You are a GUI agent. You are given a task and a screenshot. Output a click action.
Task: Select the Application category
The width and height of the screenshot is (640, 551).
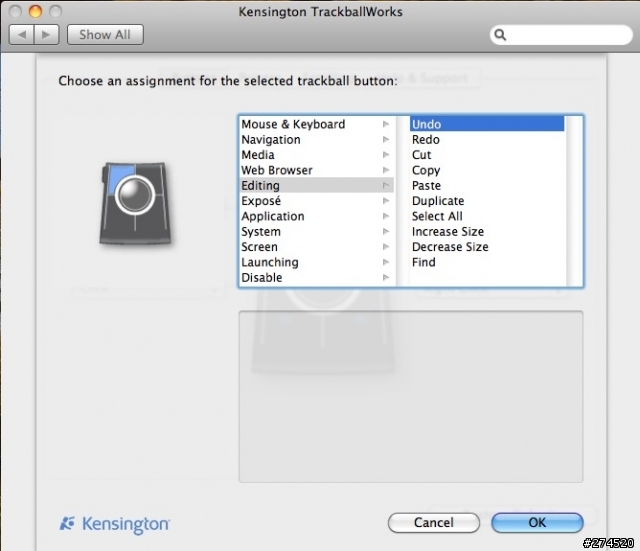(316, 216)
